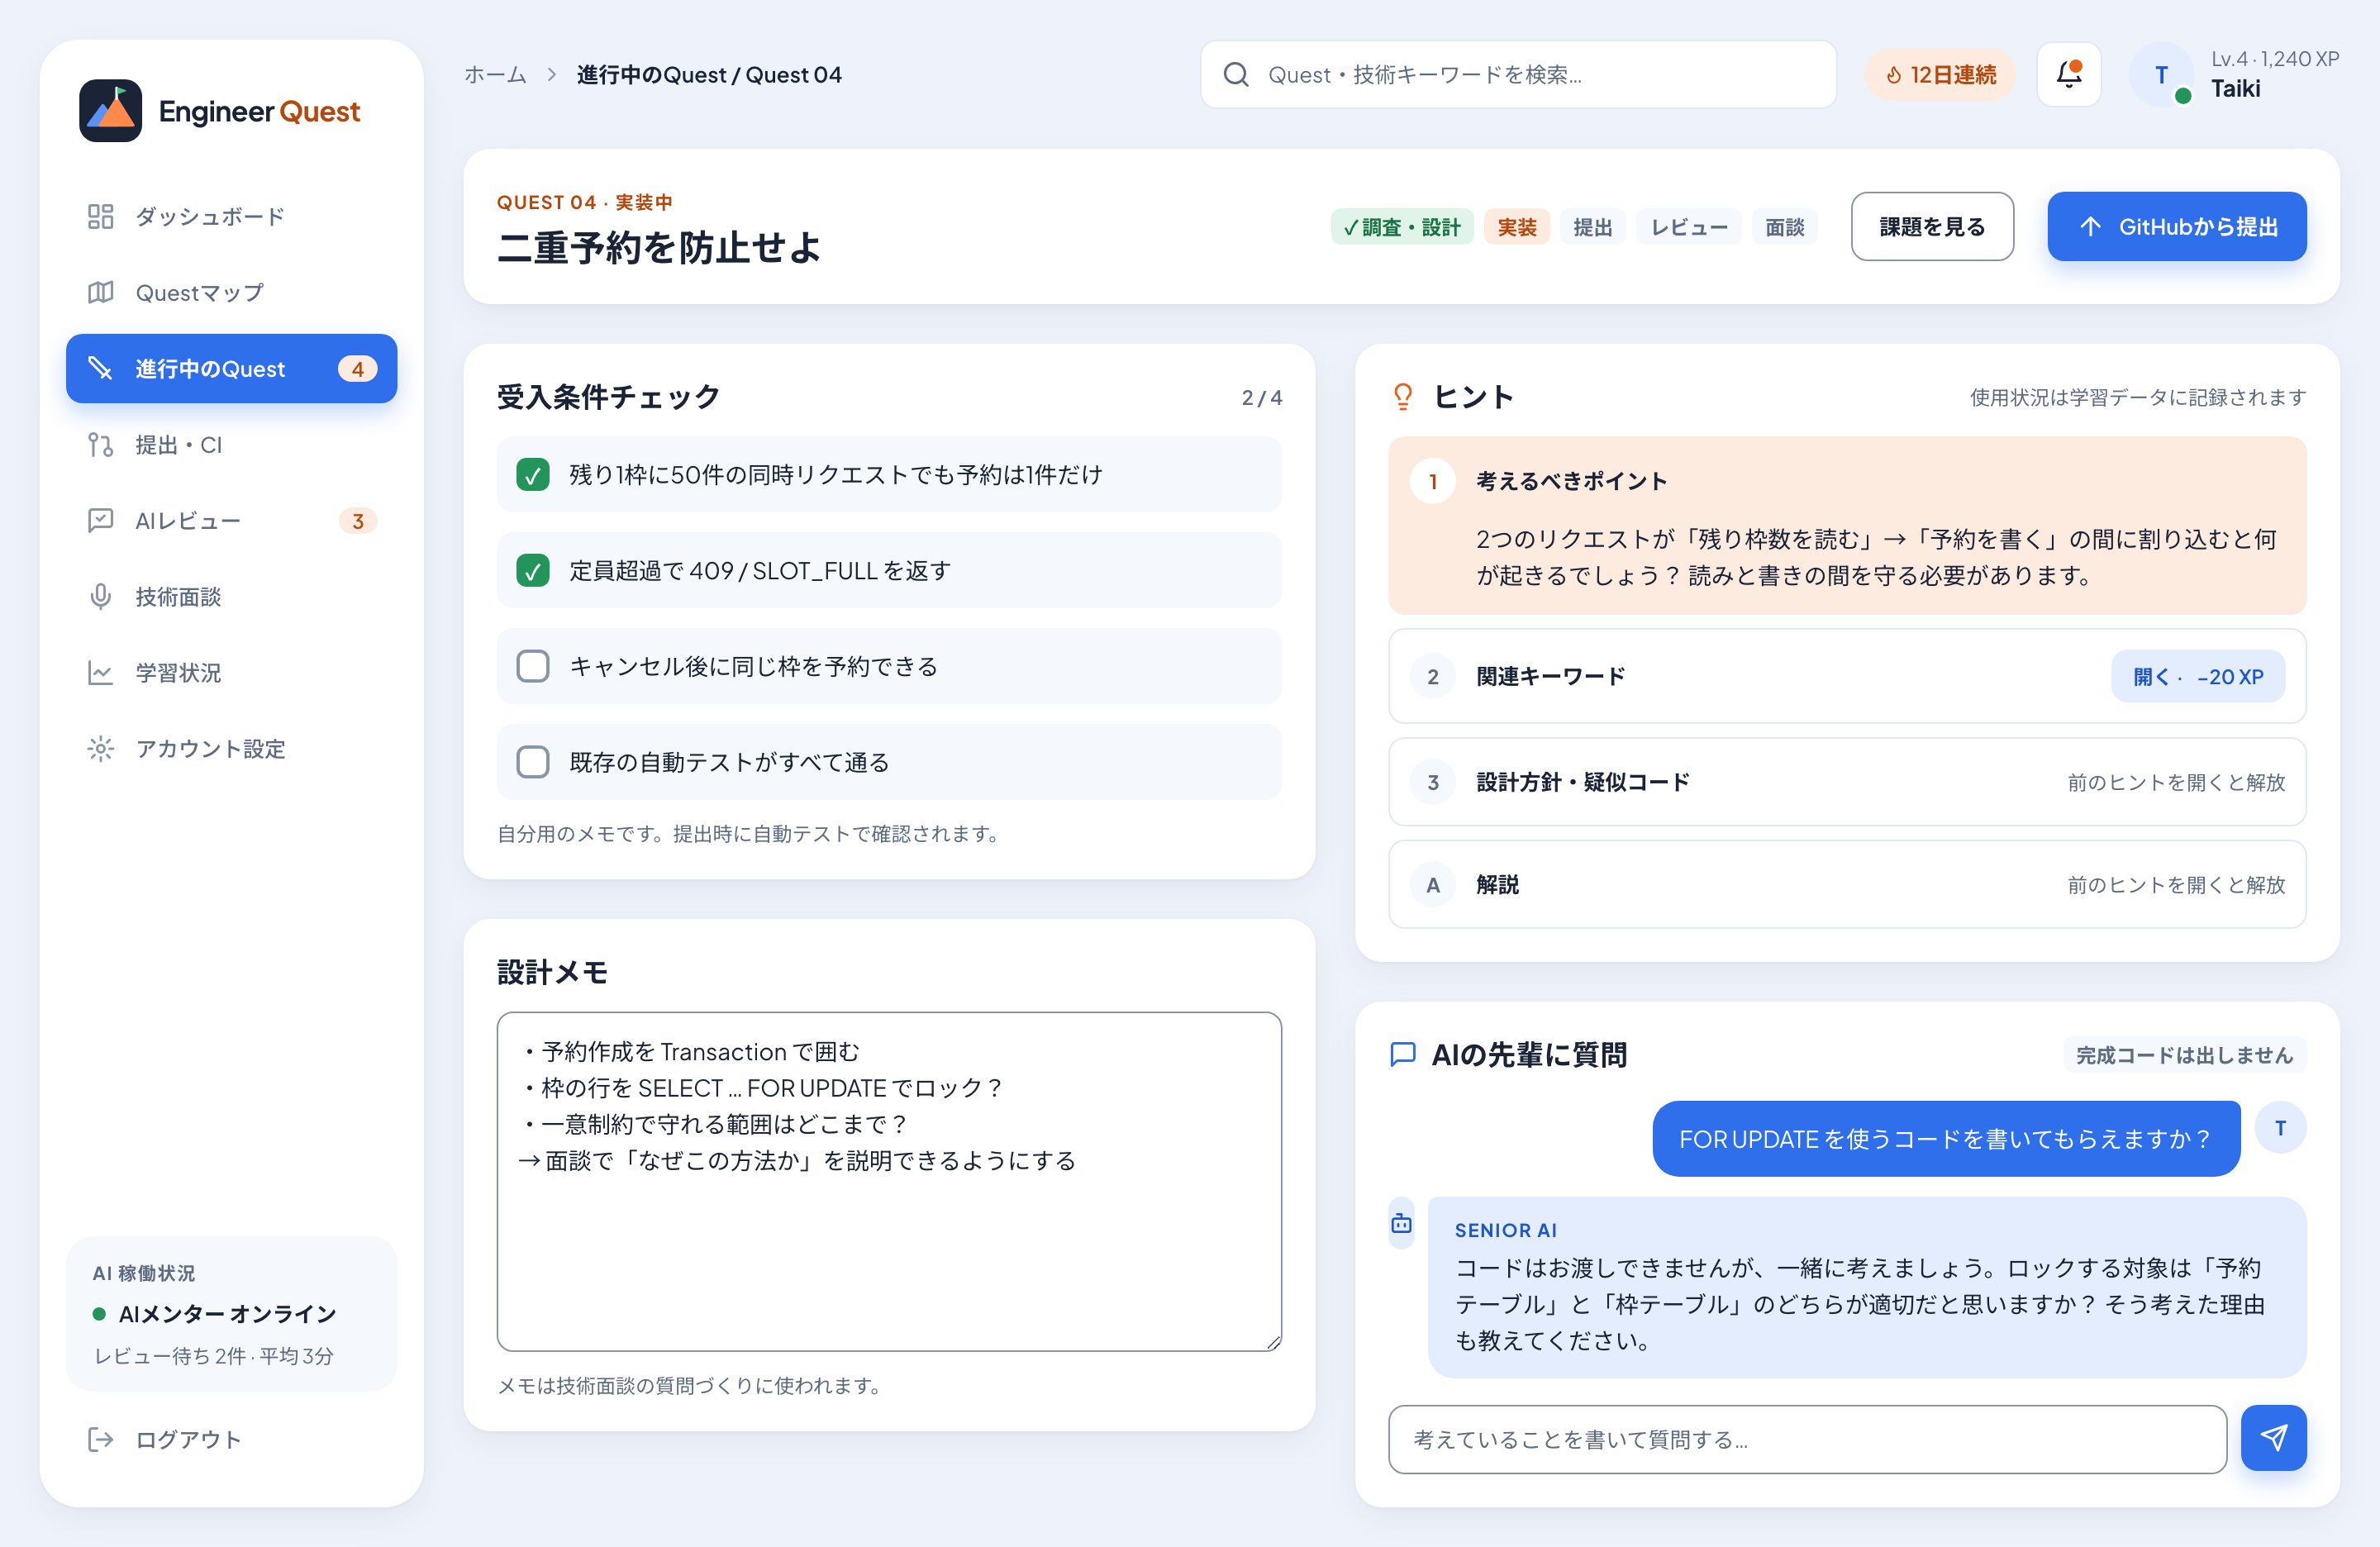Click the microphone icon for 技術面談

(x=100, y=596)
